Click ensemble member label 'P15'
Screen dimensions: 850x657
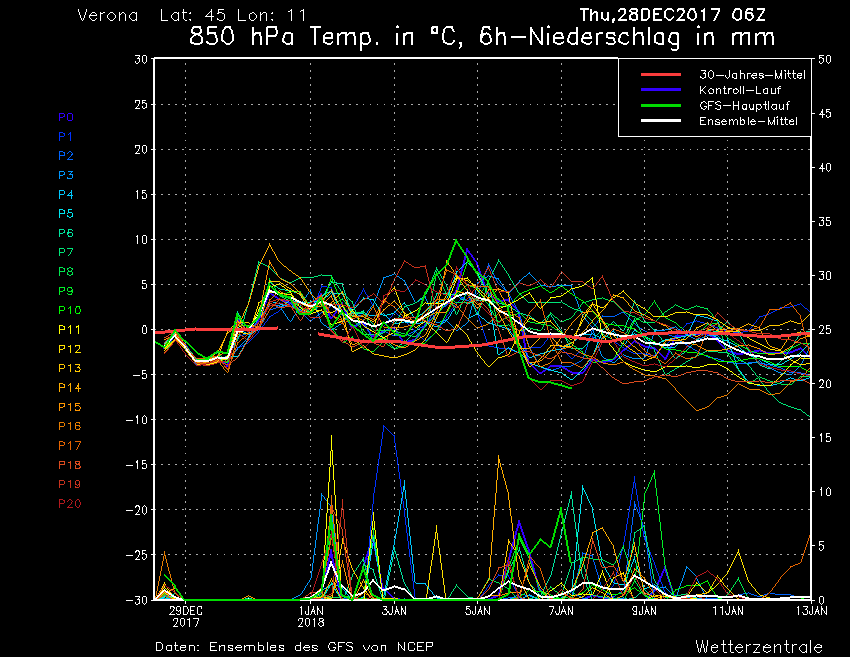(x=70, y=407)
